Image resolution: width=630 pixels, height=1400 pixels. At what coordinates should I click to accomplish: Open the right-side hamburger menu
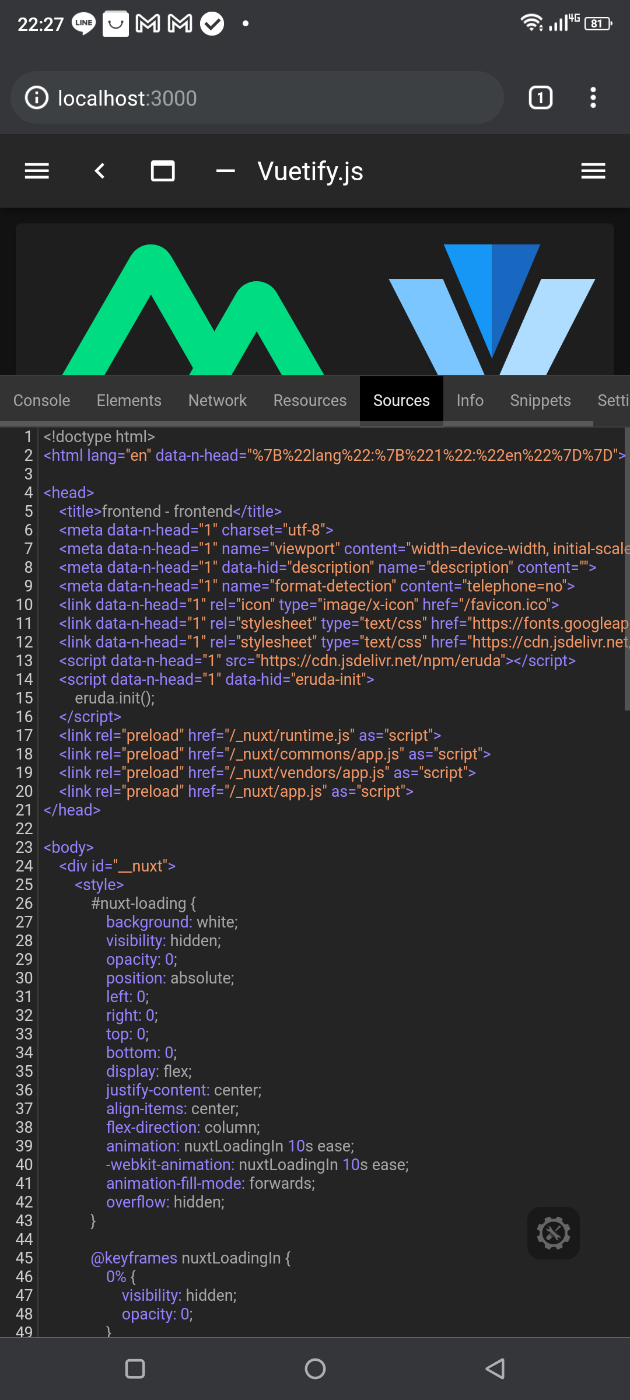click(x=593, y=171)
